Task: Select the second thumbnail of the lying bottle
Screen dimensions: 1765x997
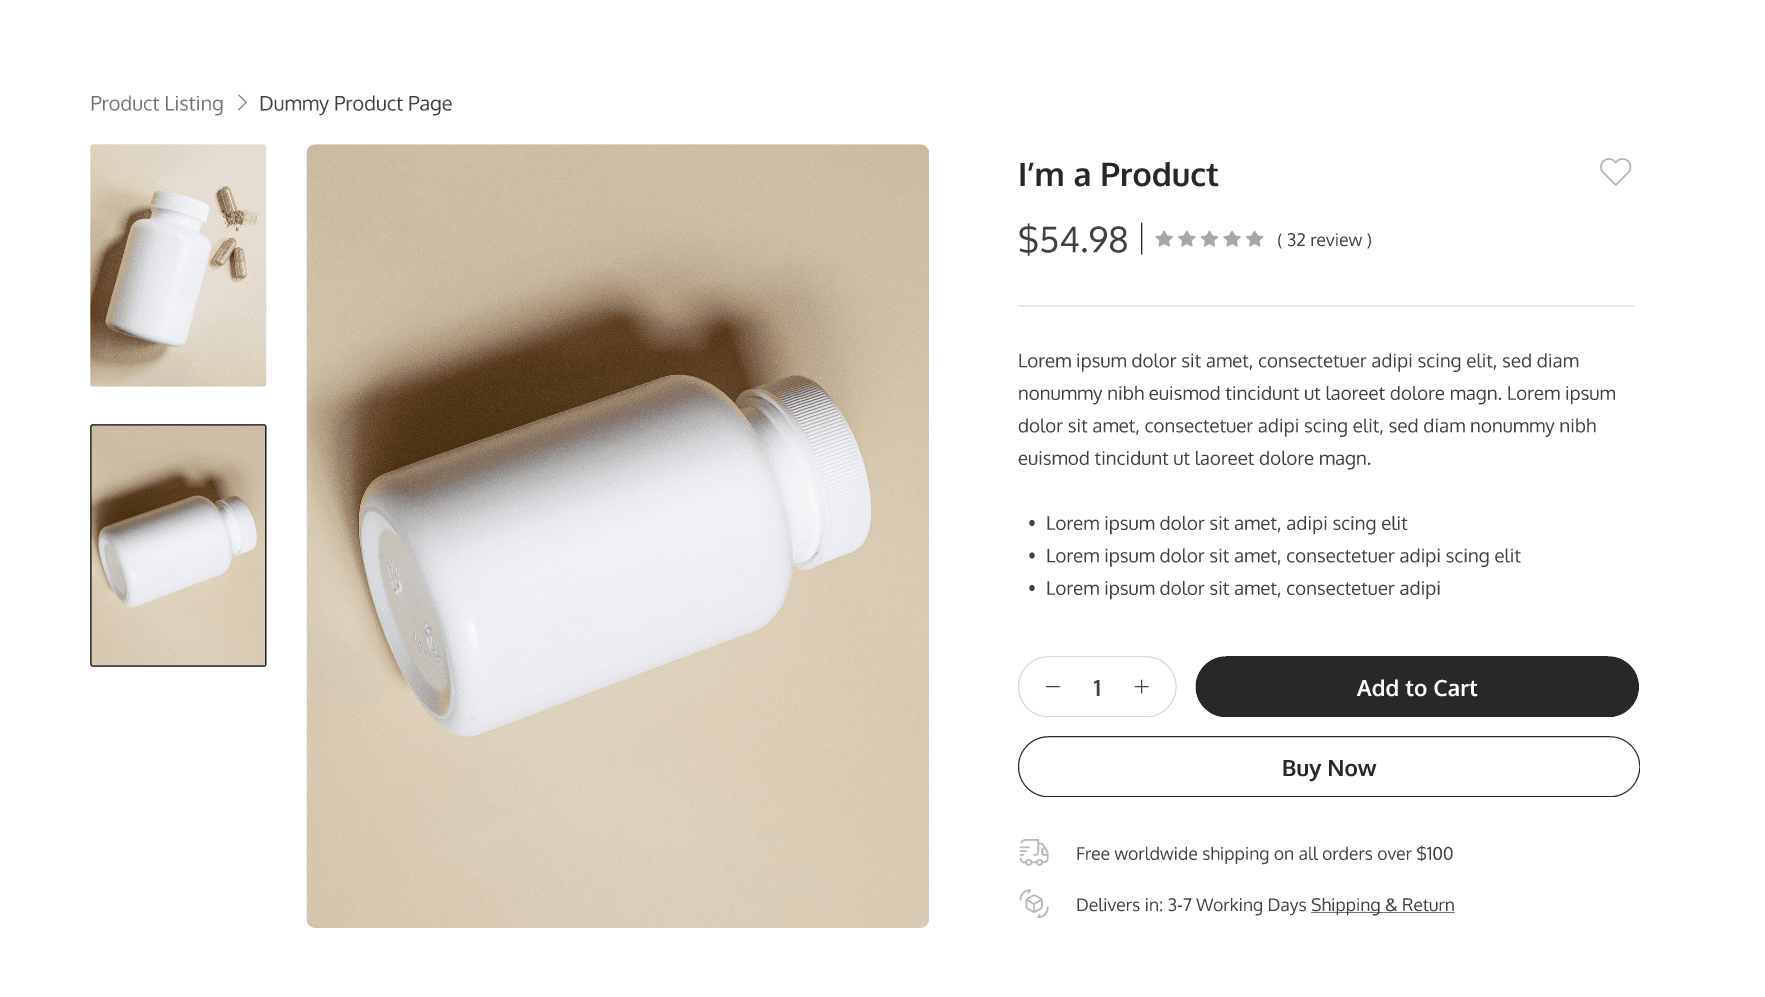Action: (x=178, y=545)
